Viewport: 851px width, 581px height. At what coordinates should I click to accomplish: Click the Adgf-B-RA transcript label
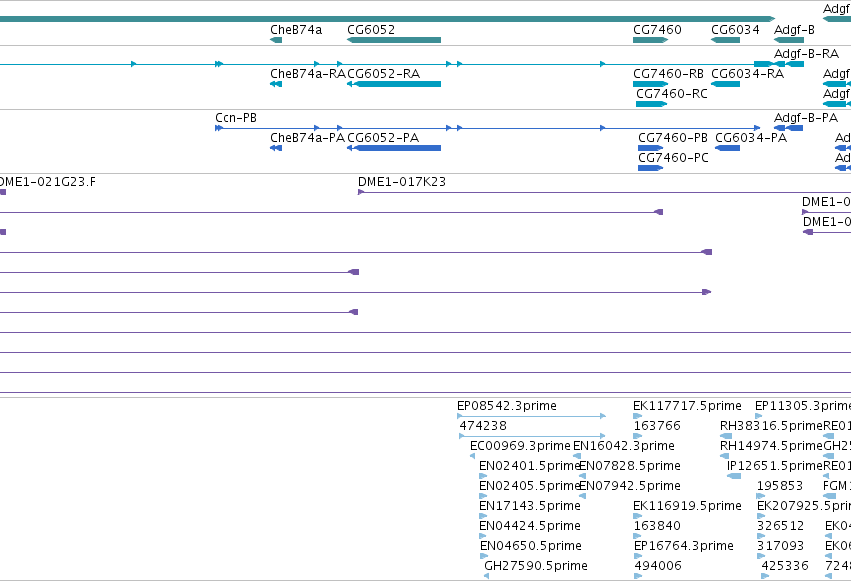pos(806,54)
